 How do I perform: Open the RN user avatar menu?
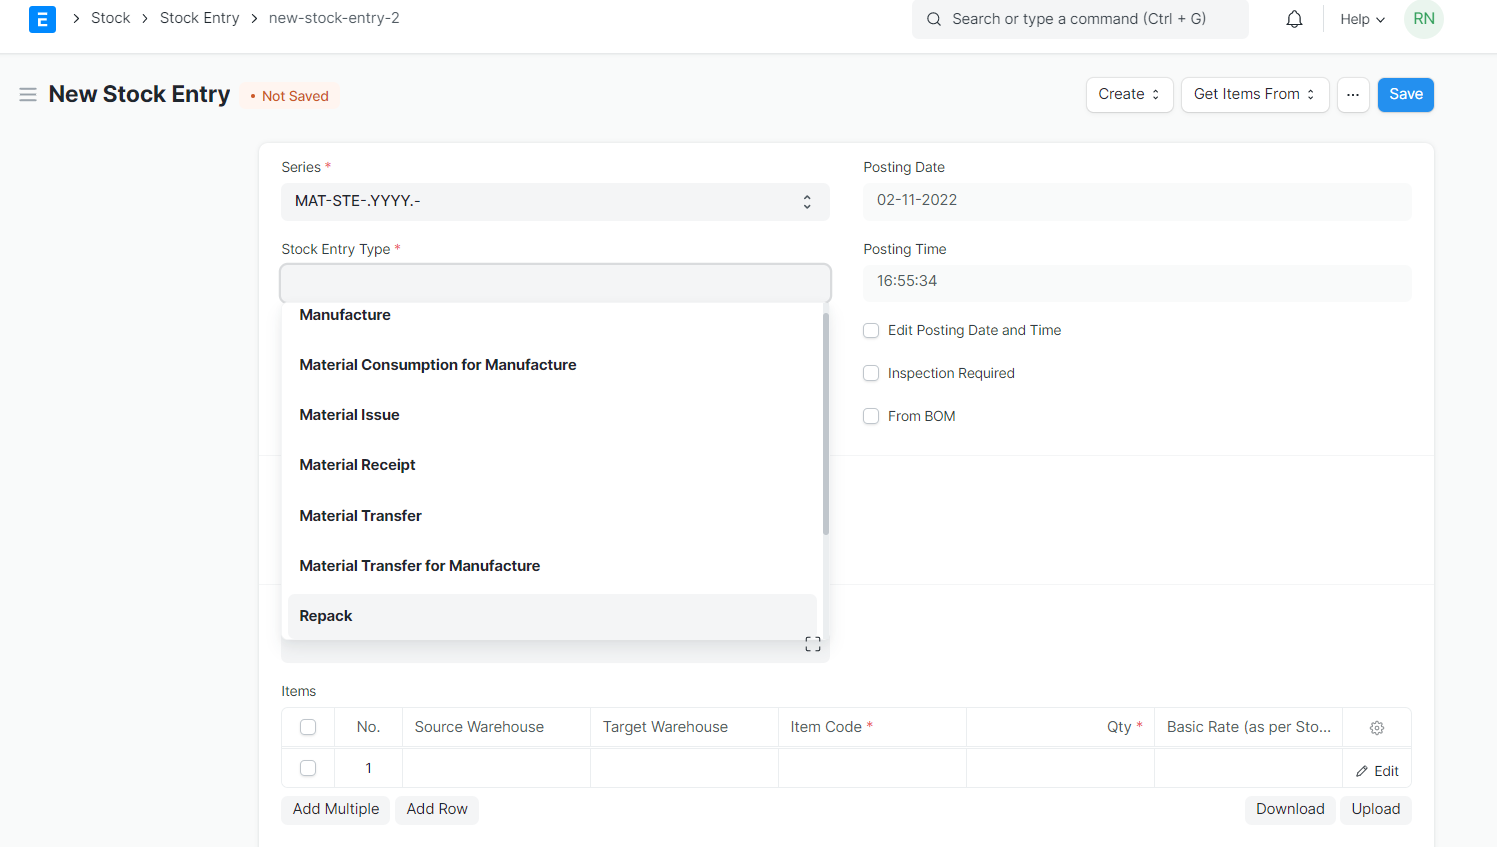[1423, 19]
